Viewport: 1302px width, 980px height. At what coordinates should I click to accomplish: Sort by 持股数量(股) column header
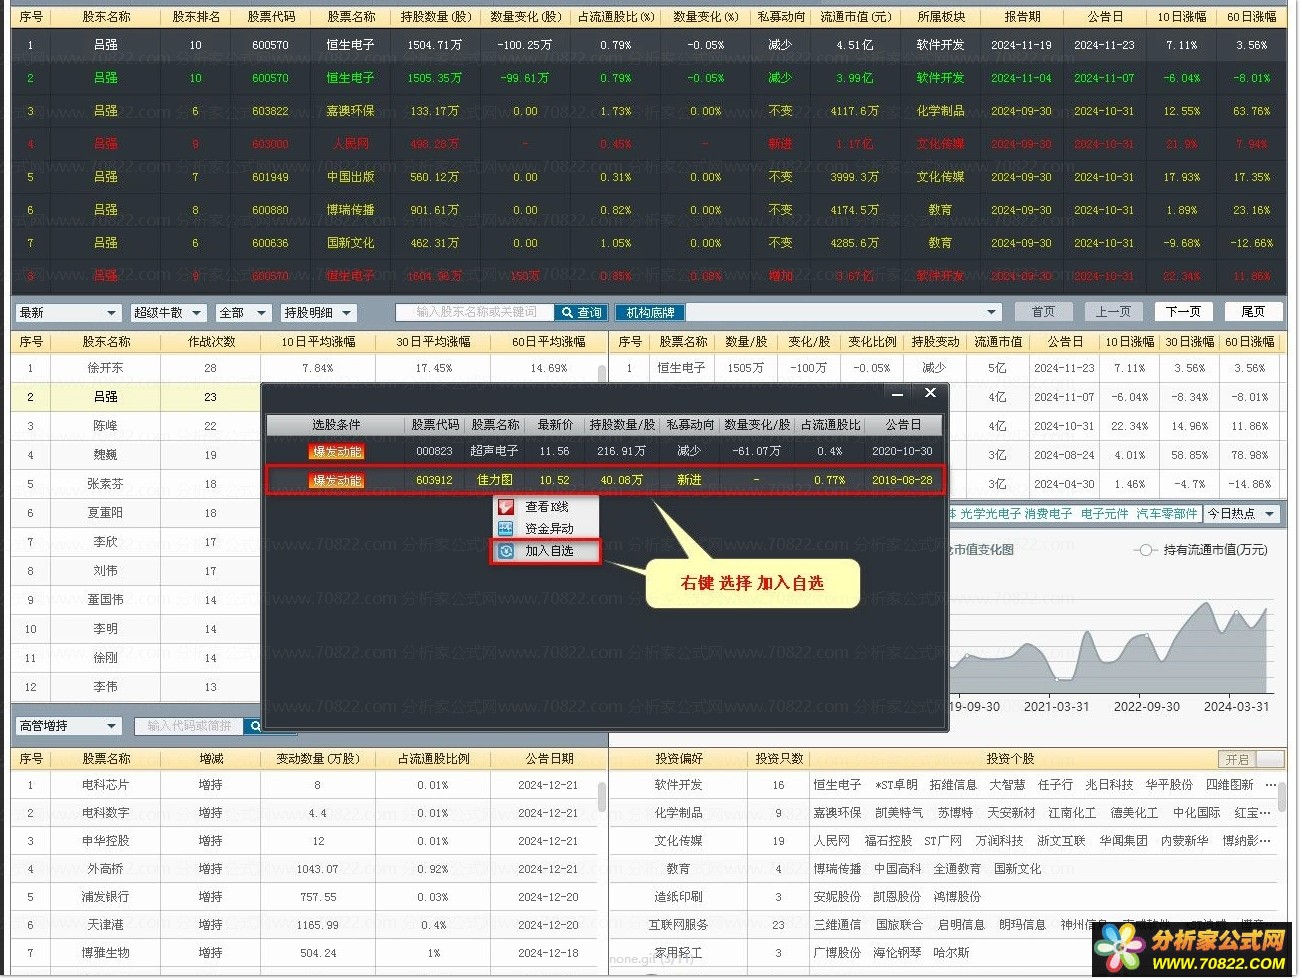coord(435,17)
